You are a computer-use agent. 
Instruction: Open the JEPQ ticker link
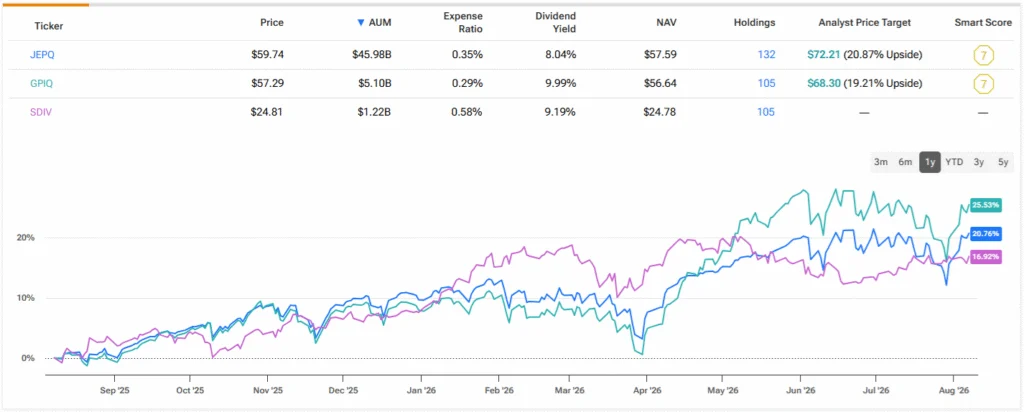tap(42, 55)
